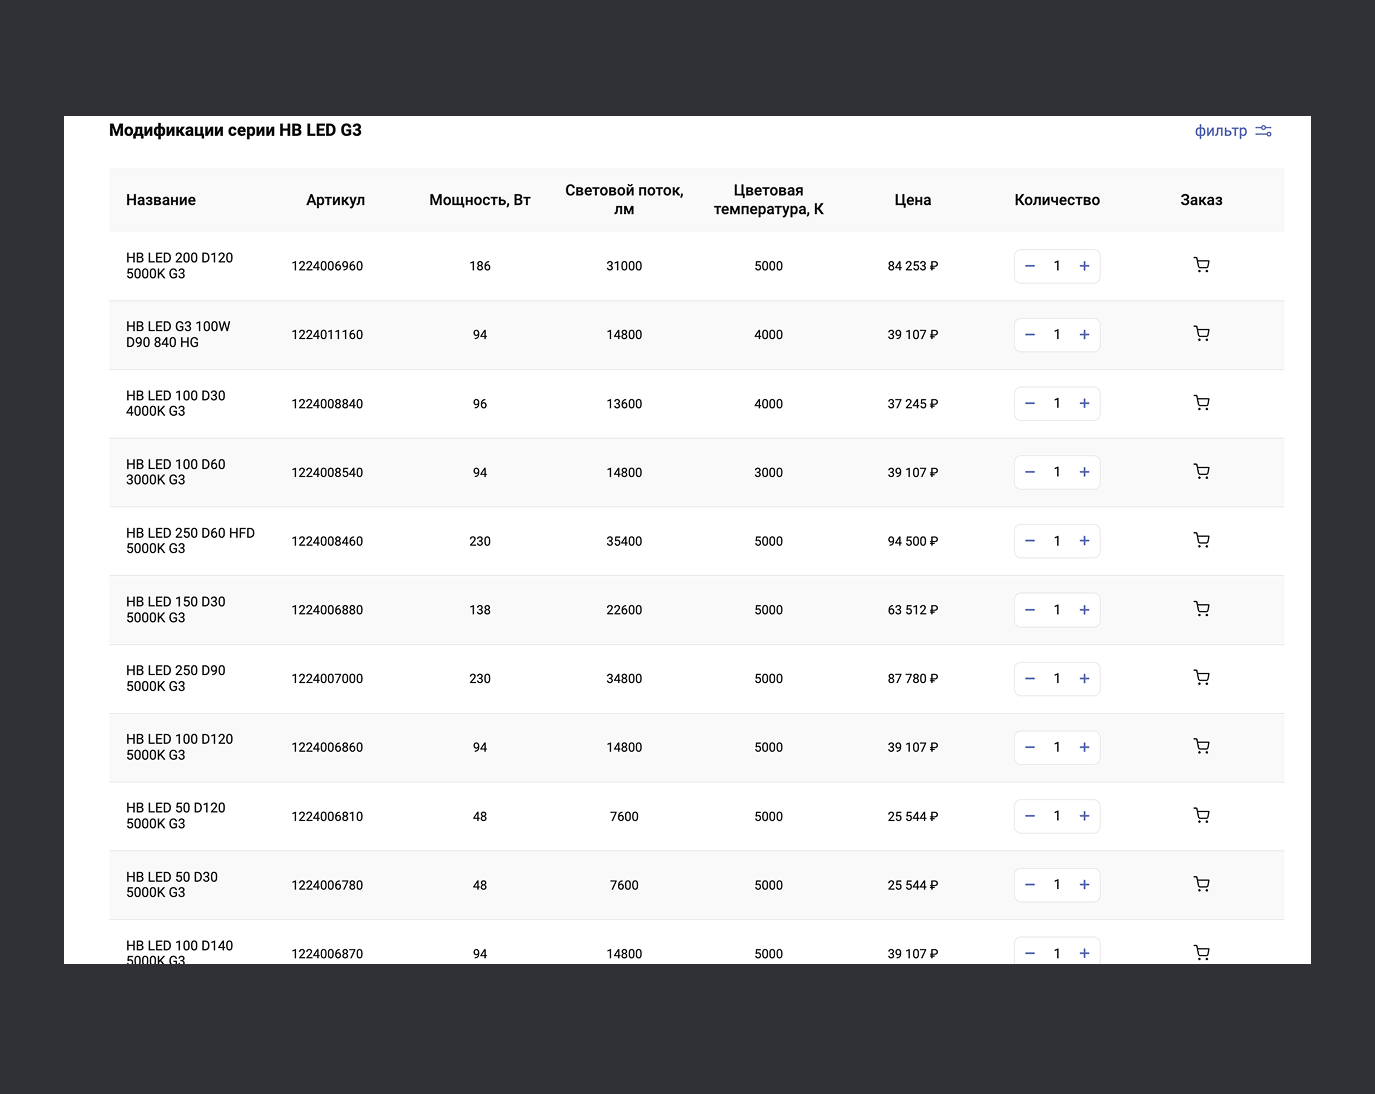Increase quantity for article 1224006880
Screen dimensions: 1375x1094
click(1084, 610)
